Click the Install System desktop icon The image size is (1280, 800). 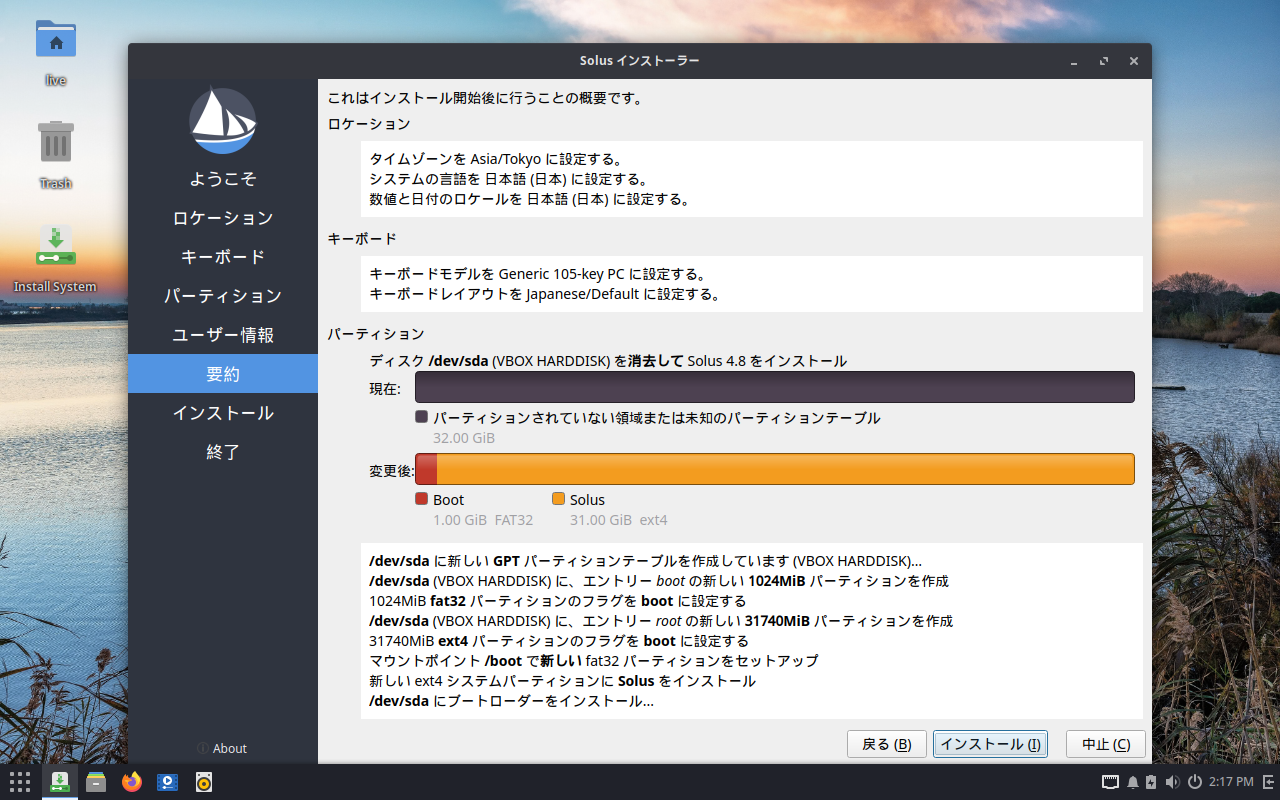tap(56, 246)
